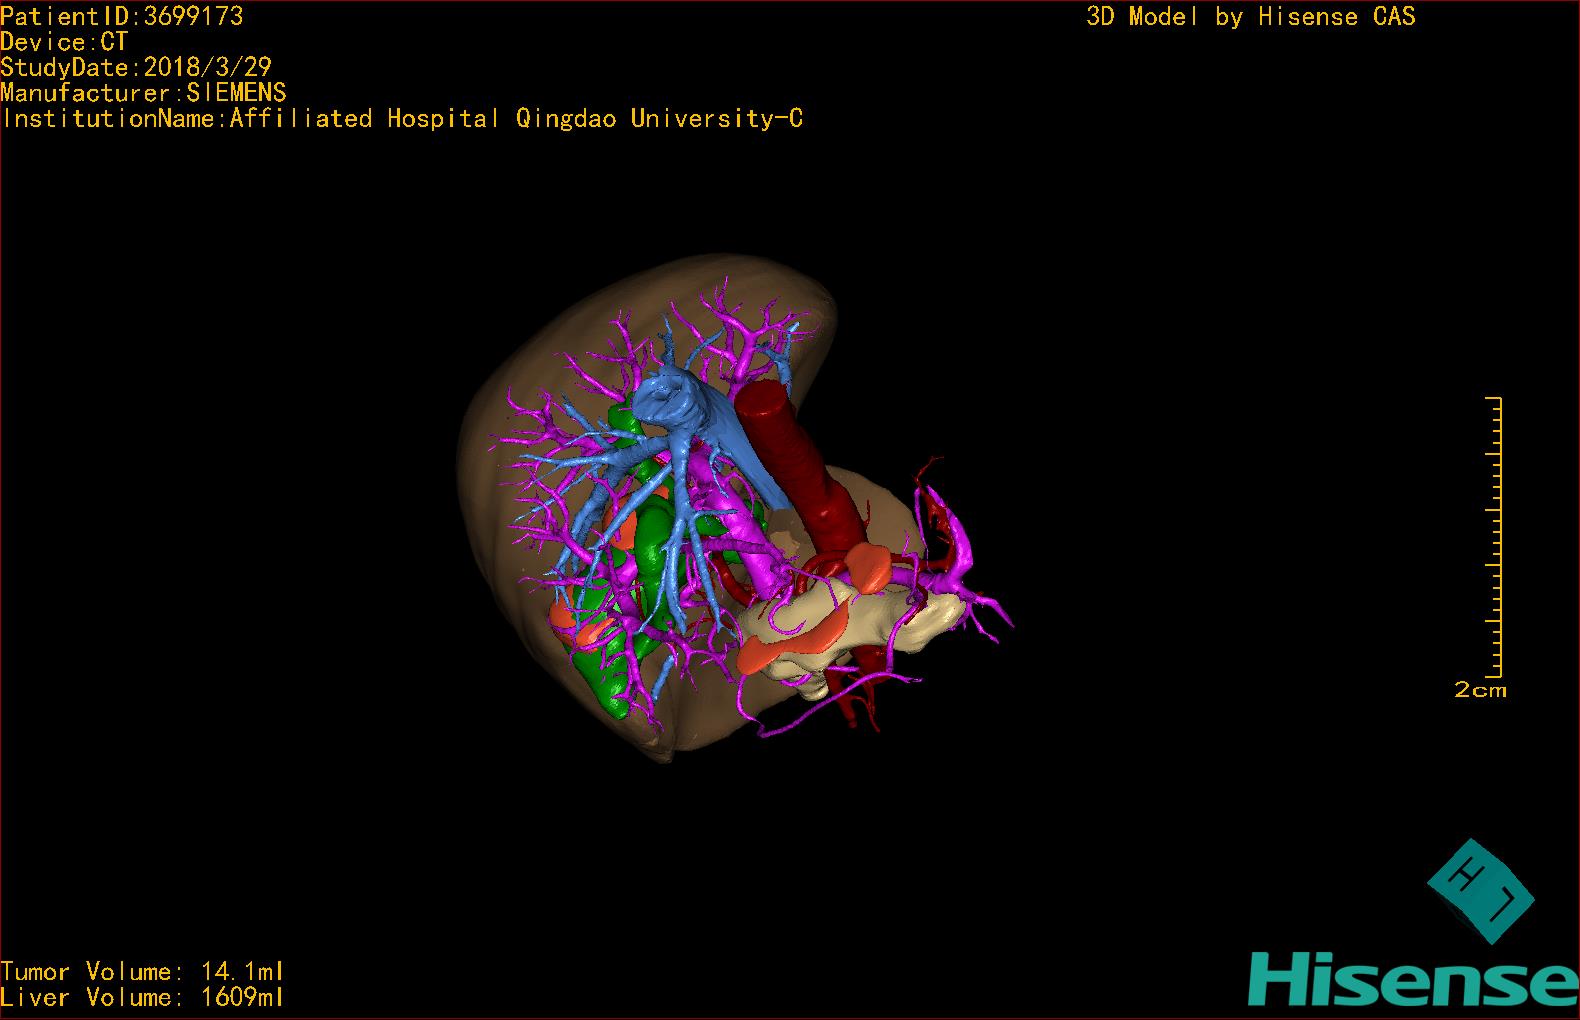Image resolution: width=1580 pixels, height=1020 pixels.
Task: Click the 2cm scale label
Action: [1480, 690]
